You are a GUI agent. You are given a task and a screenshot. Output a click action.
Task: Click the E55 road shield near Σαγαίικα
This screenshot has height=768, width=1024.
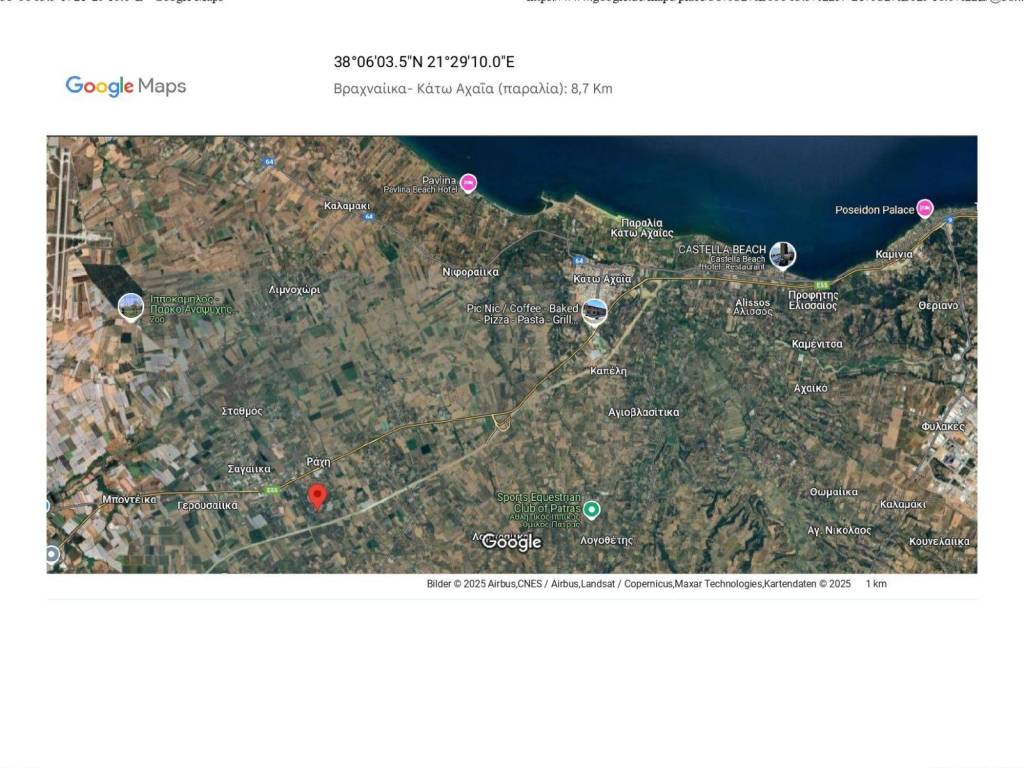point(271,490)
